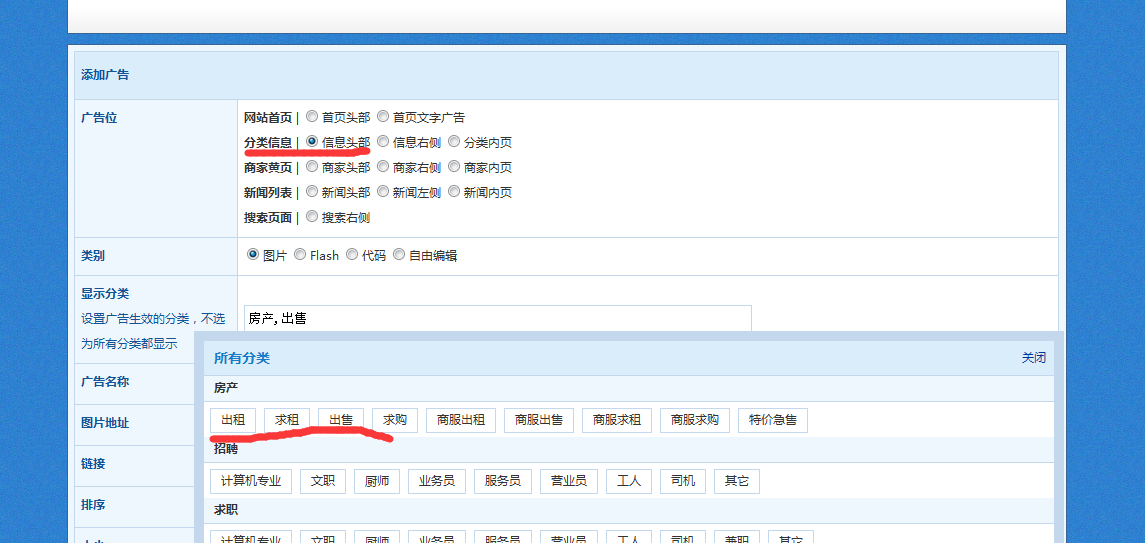Pick the 商家头部 ad position
This screenshot has width=1145, height=543.
tap(312, 167)
